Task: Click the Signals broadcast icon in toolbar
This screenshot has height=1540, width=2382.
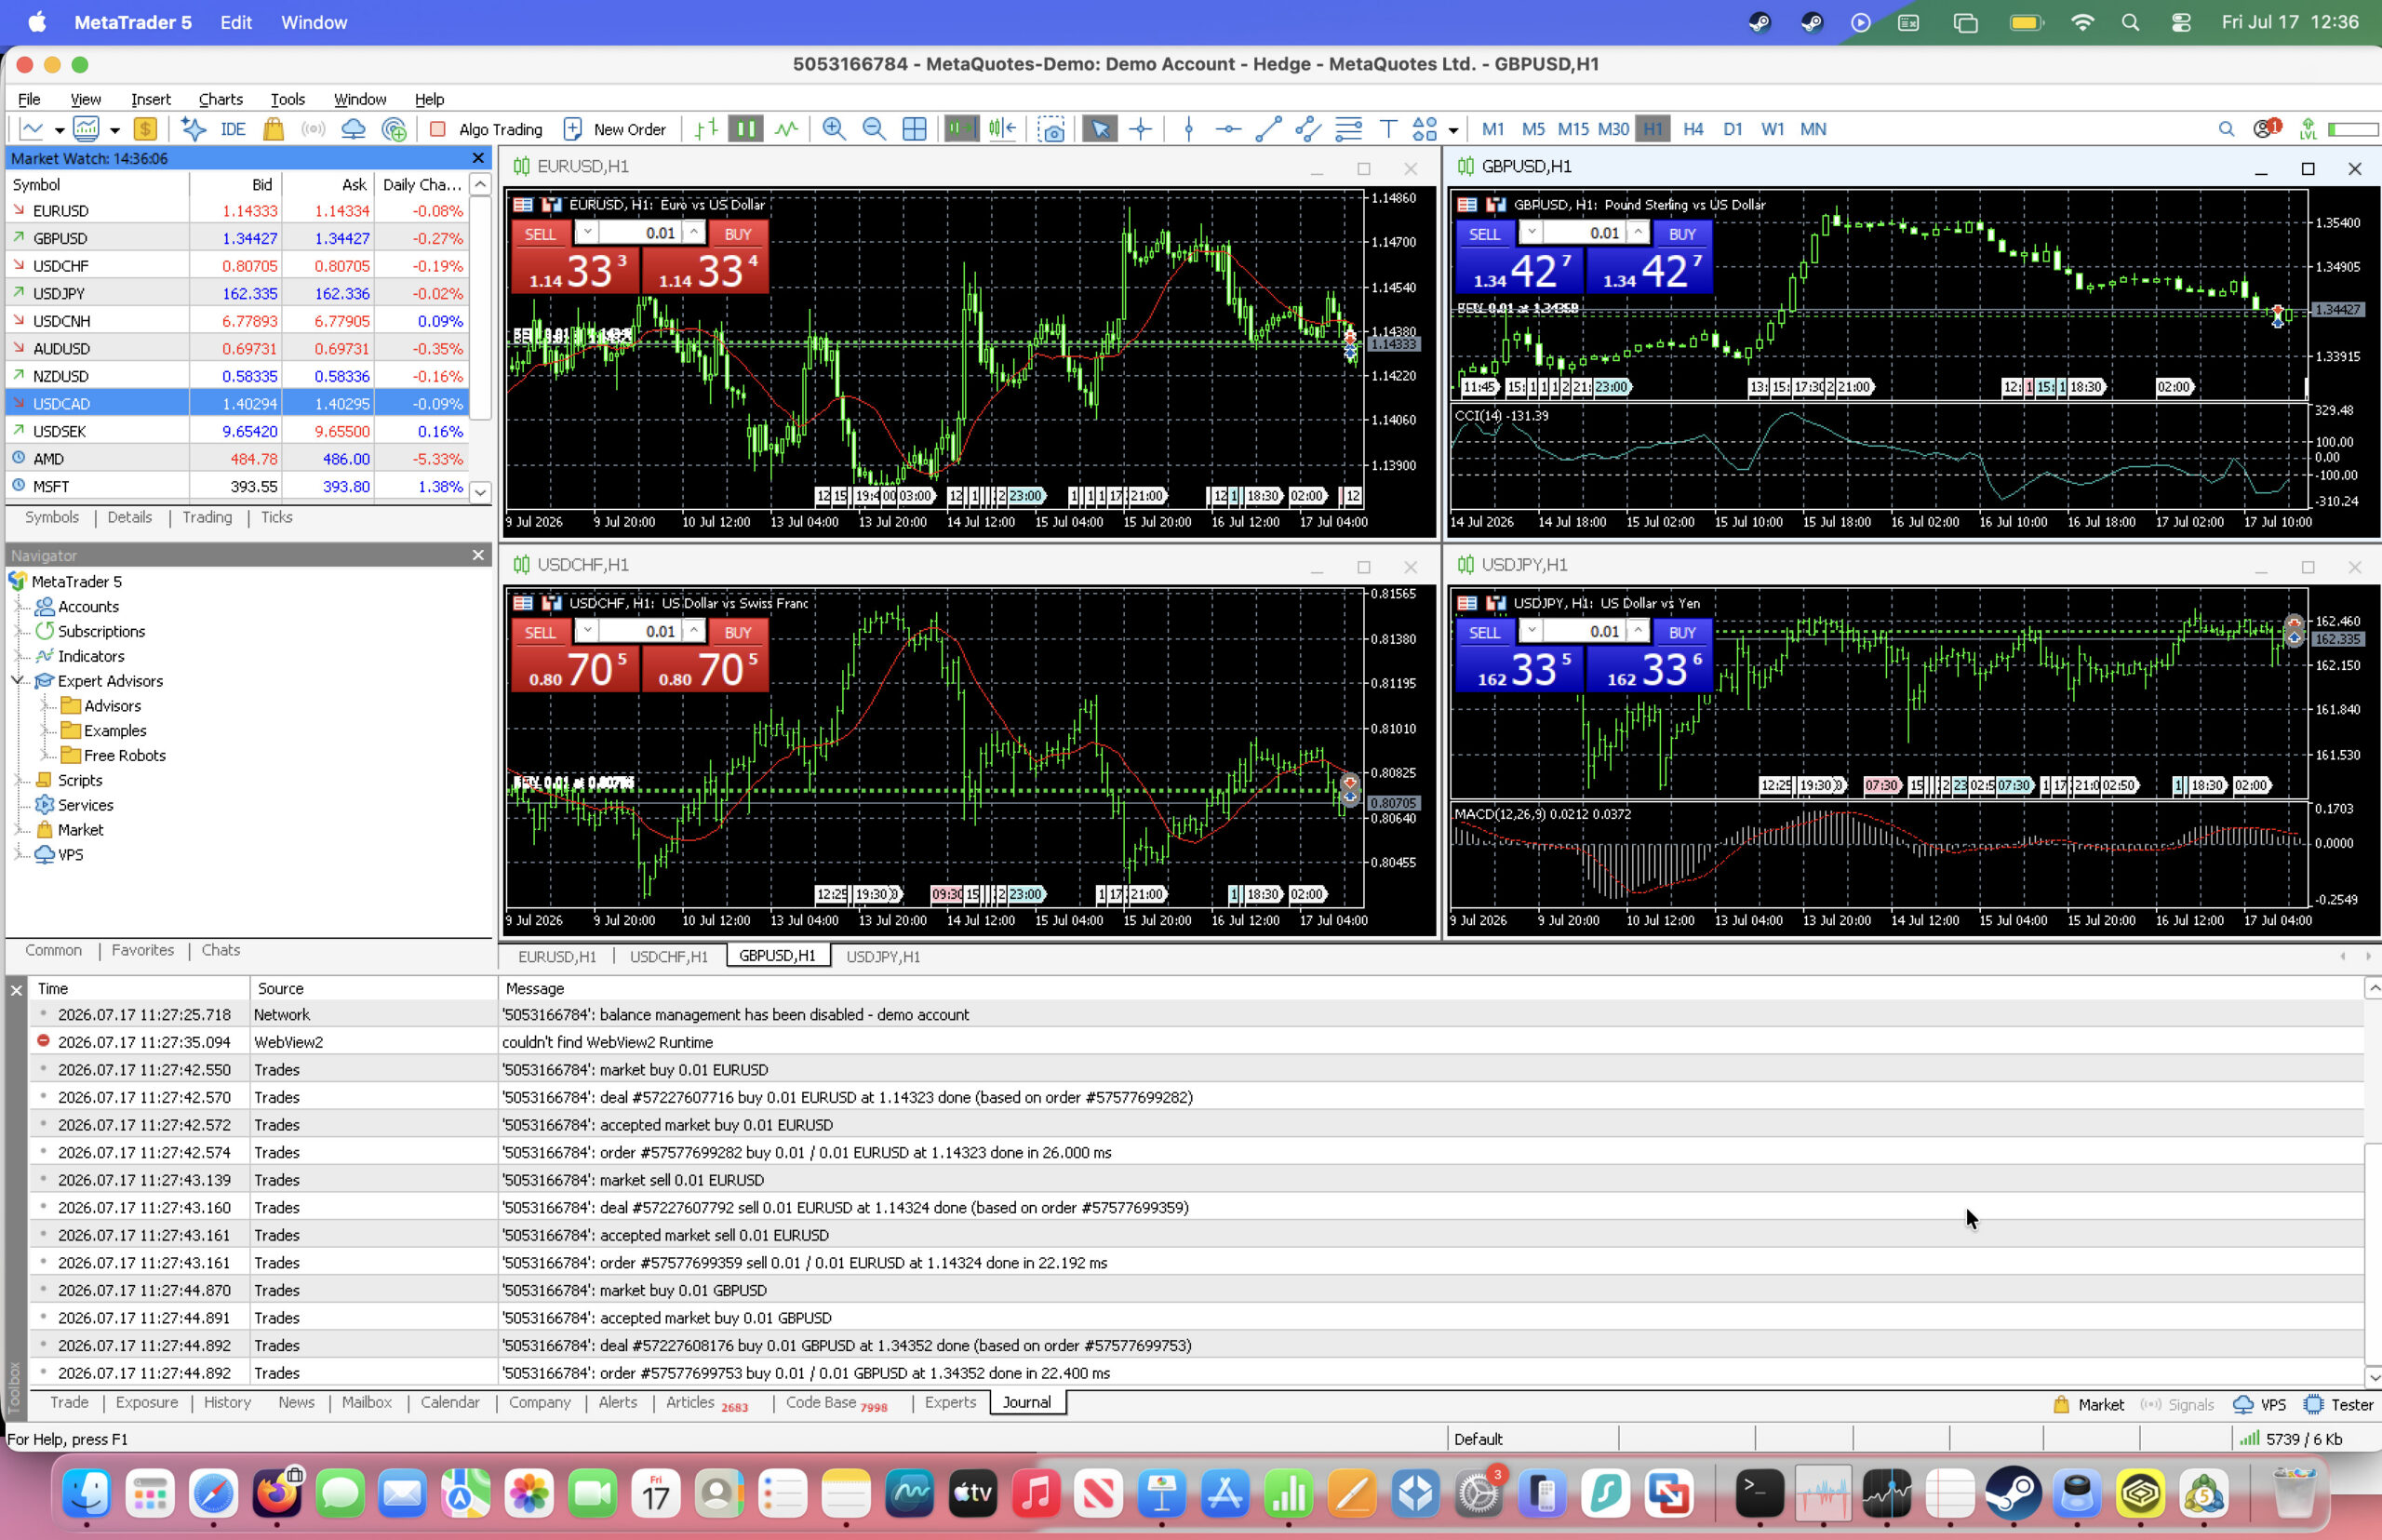Action: (x=313, y=129)
